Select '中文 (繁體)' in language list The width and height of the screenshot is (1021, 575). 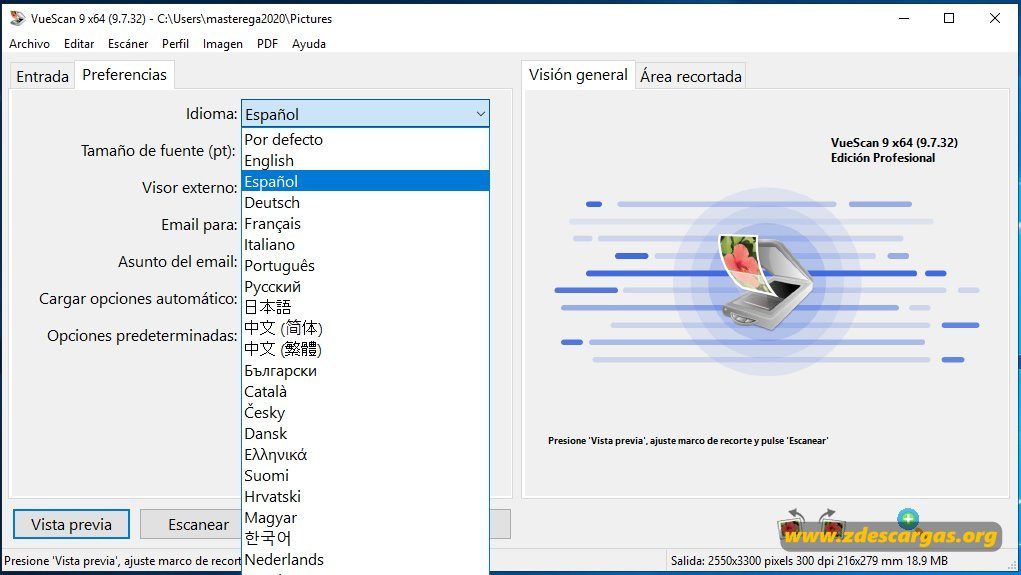(x=365, y=349)
